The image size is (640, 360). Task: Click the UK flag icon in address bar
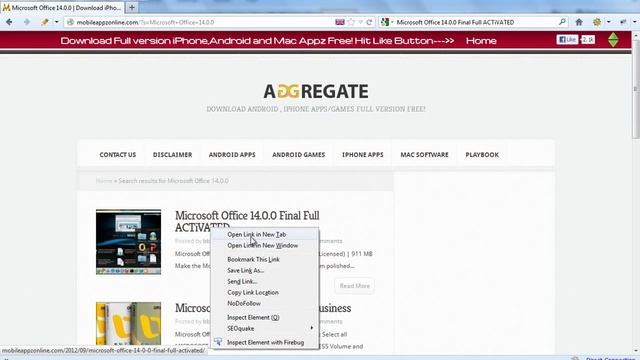pyautogui.click(x=340, y=22)
